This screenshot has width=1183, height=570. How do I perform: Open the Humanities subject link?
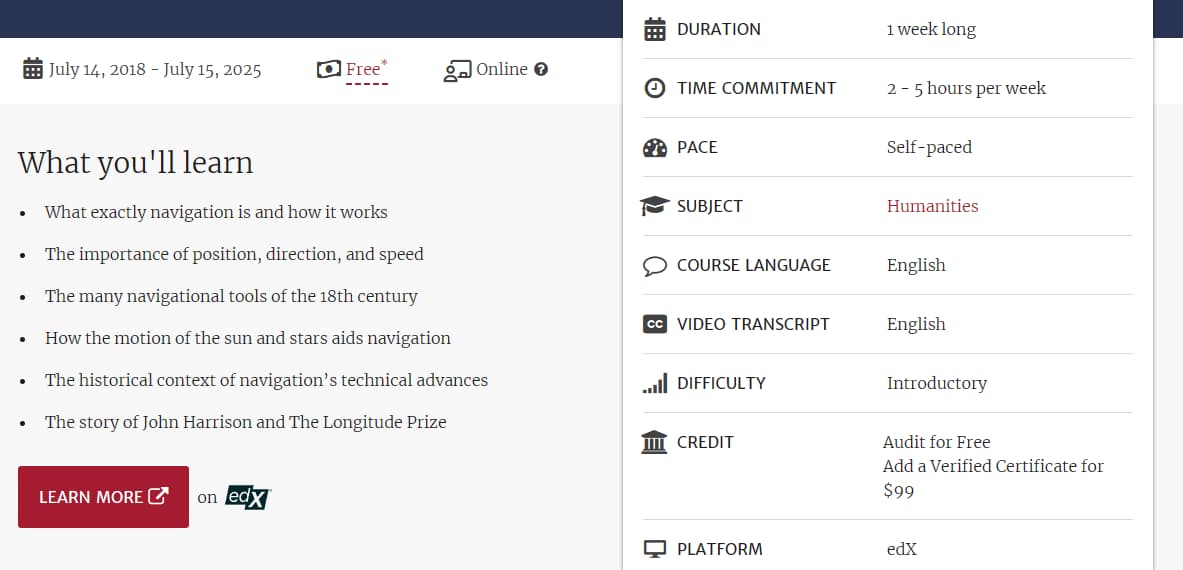point(932,206)
